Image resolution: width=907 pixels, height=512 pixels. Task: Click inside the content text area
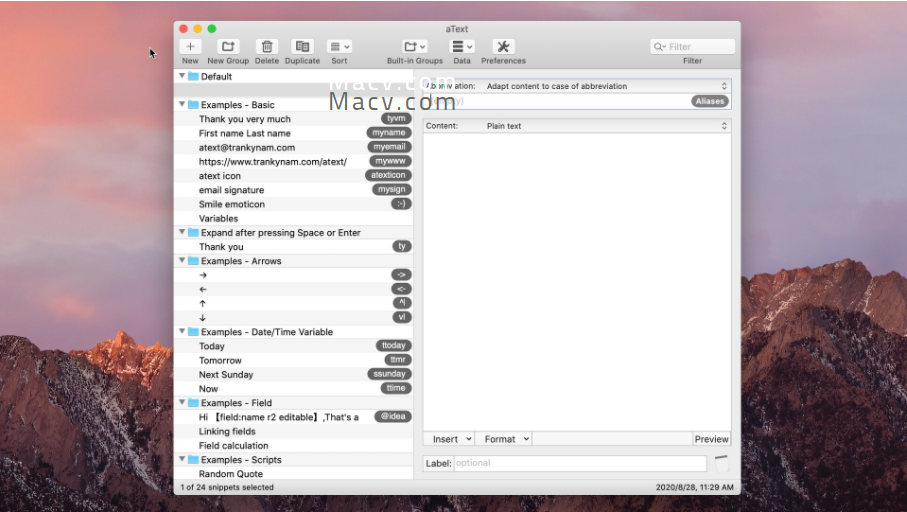(577, 282)
